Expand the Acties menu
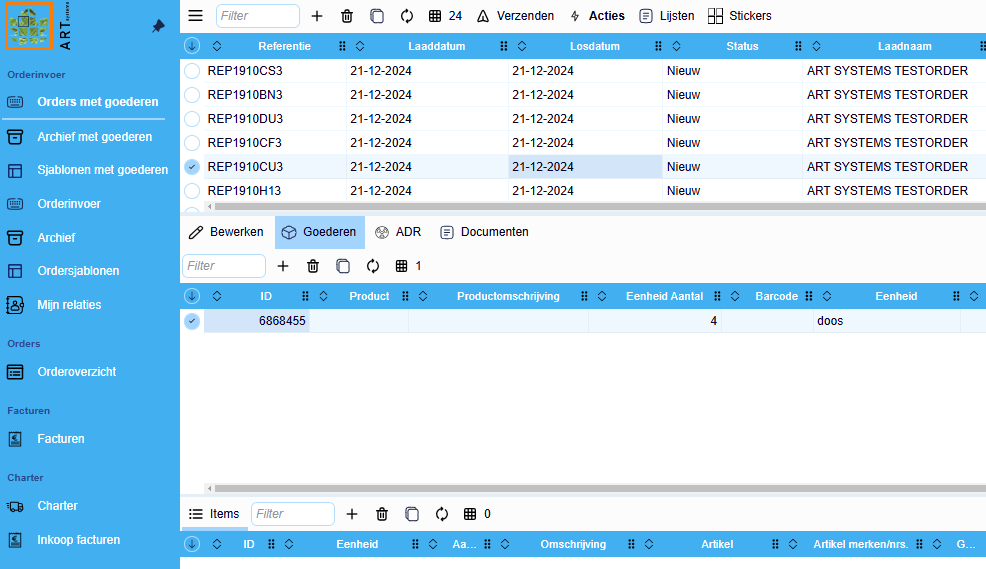 [597, 16]
